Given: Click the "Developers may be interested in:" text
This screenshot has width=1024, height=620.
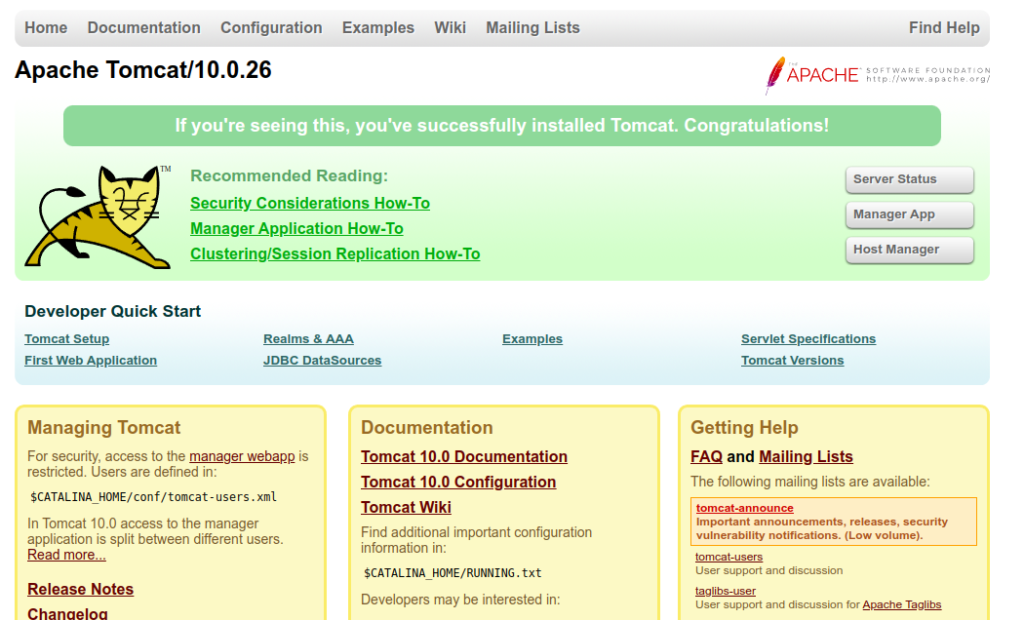Looking at the screenshot, I should (x=460, y=600).
